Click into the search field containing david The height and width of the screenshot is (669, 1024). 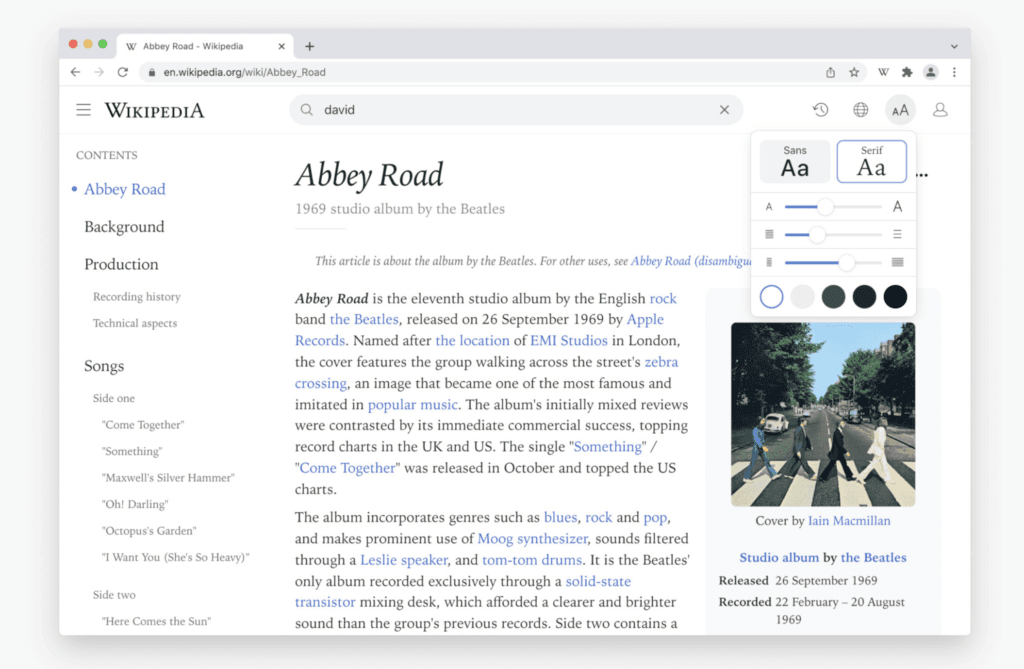click(x=516, y=110)
